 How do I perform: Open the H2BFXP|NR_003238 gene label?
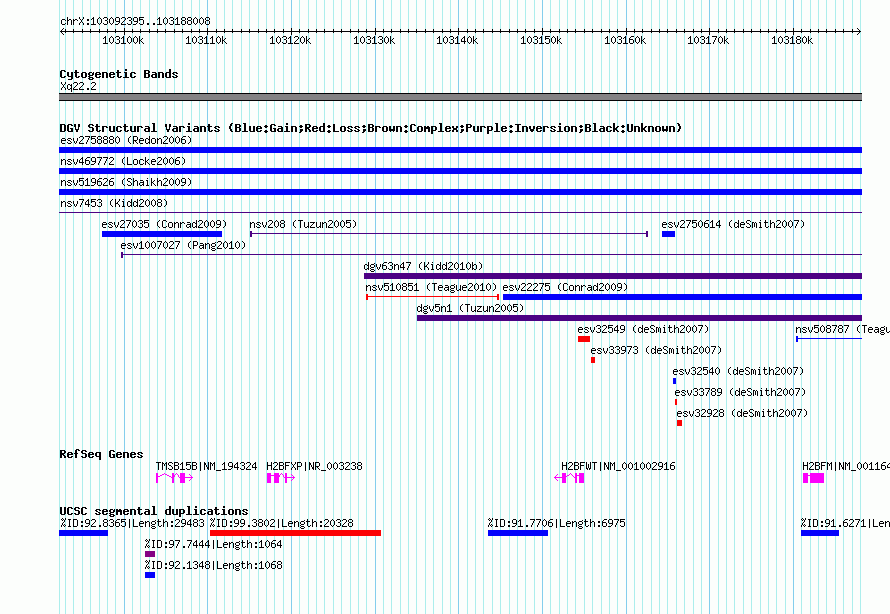click(314, 466)
